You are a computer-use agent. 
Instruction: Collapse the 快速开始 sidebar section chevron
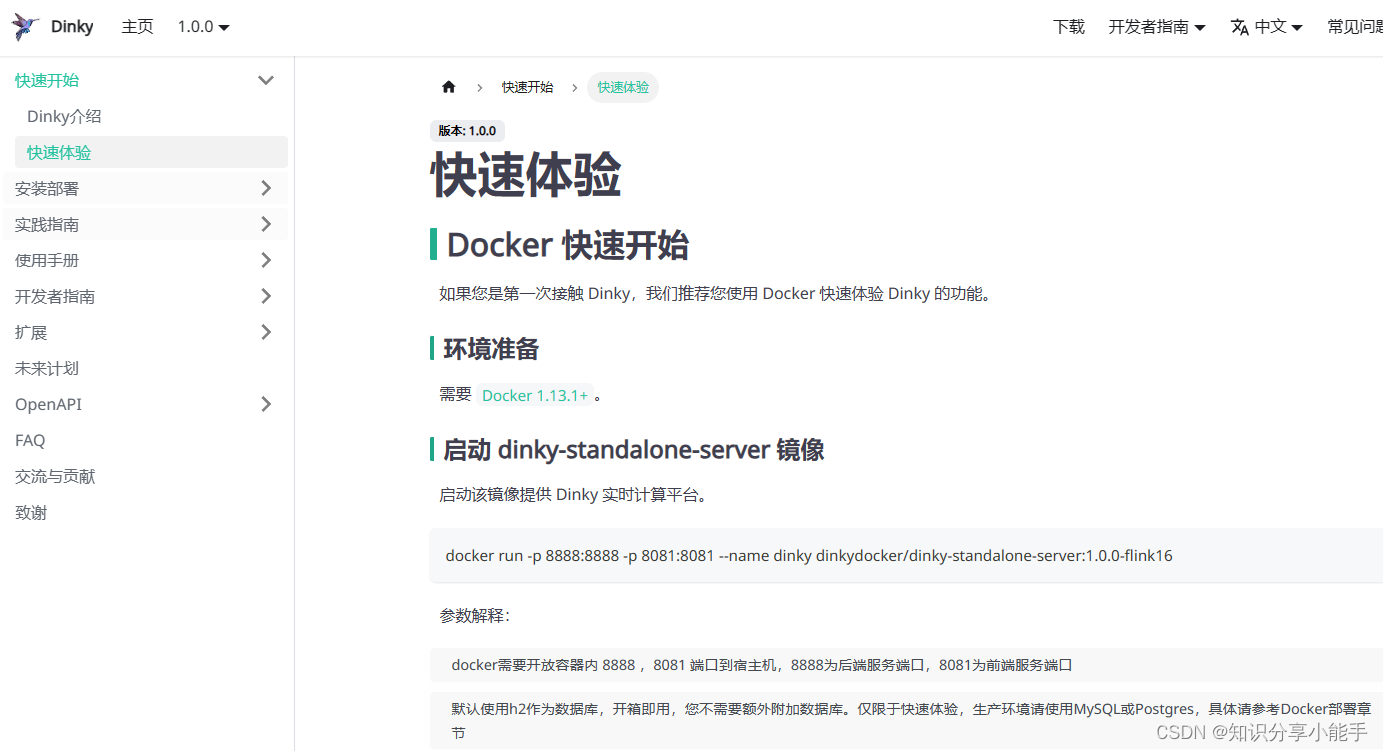pyautogui.click(x=266, y=80)
